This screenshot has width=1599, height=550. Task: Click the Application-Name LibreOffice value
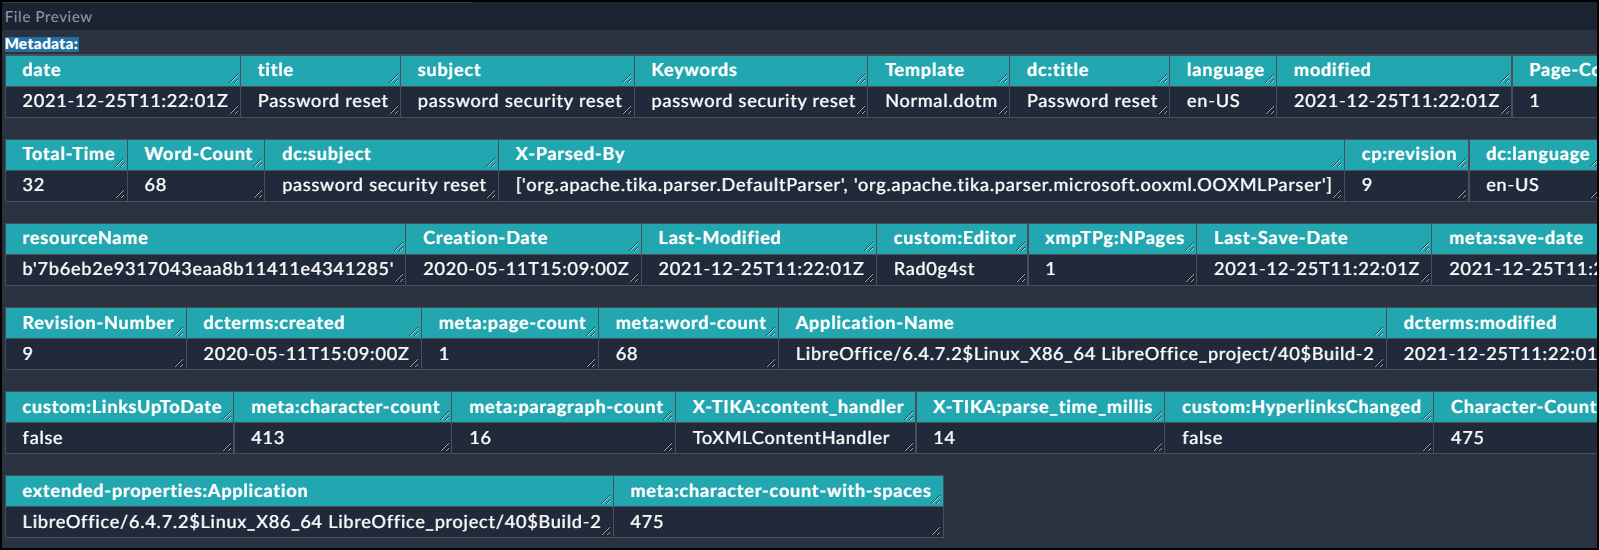(x=1084, y=354)
